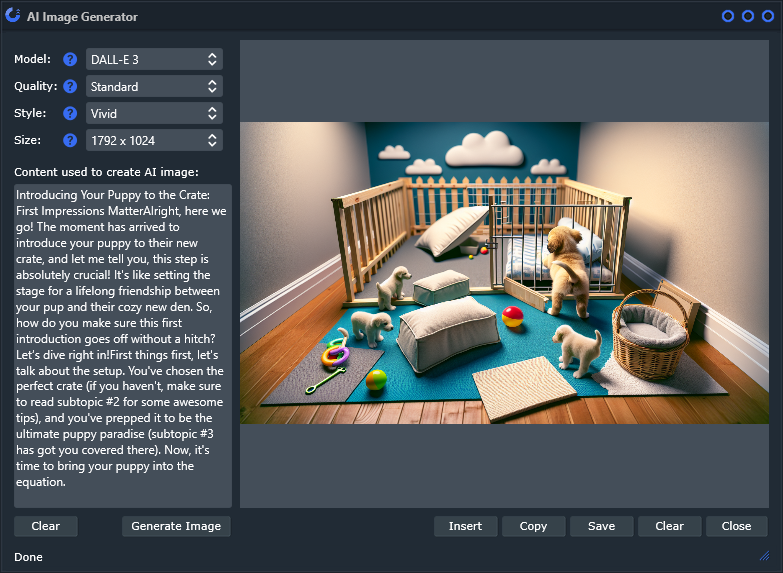Viewport: 783px width, 573px height.
Task: Click the help icon next to Size
Action: [x=70, y=141]
